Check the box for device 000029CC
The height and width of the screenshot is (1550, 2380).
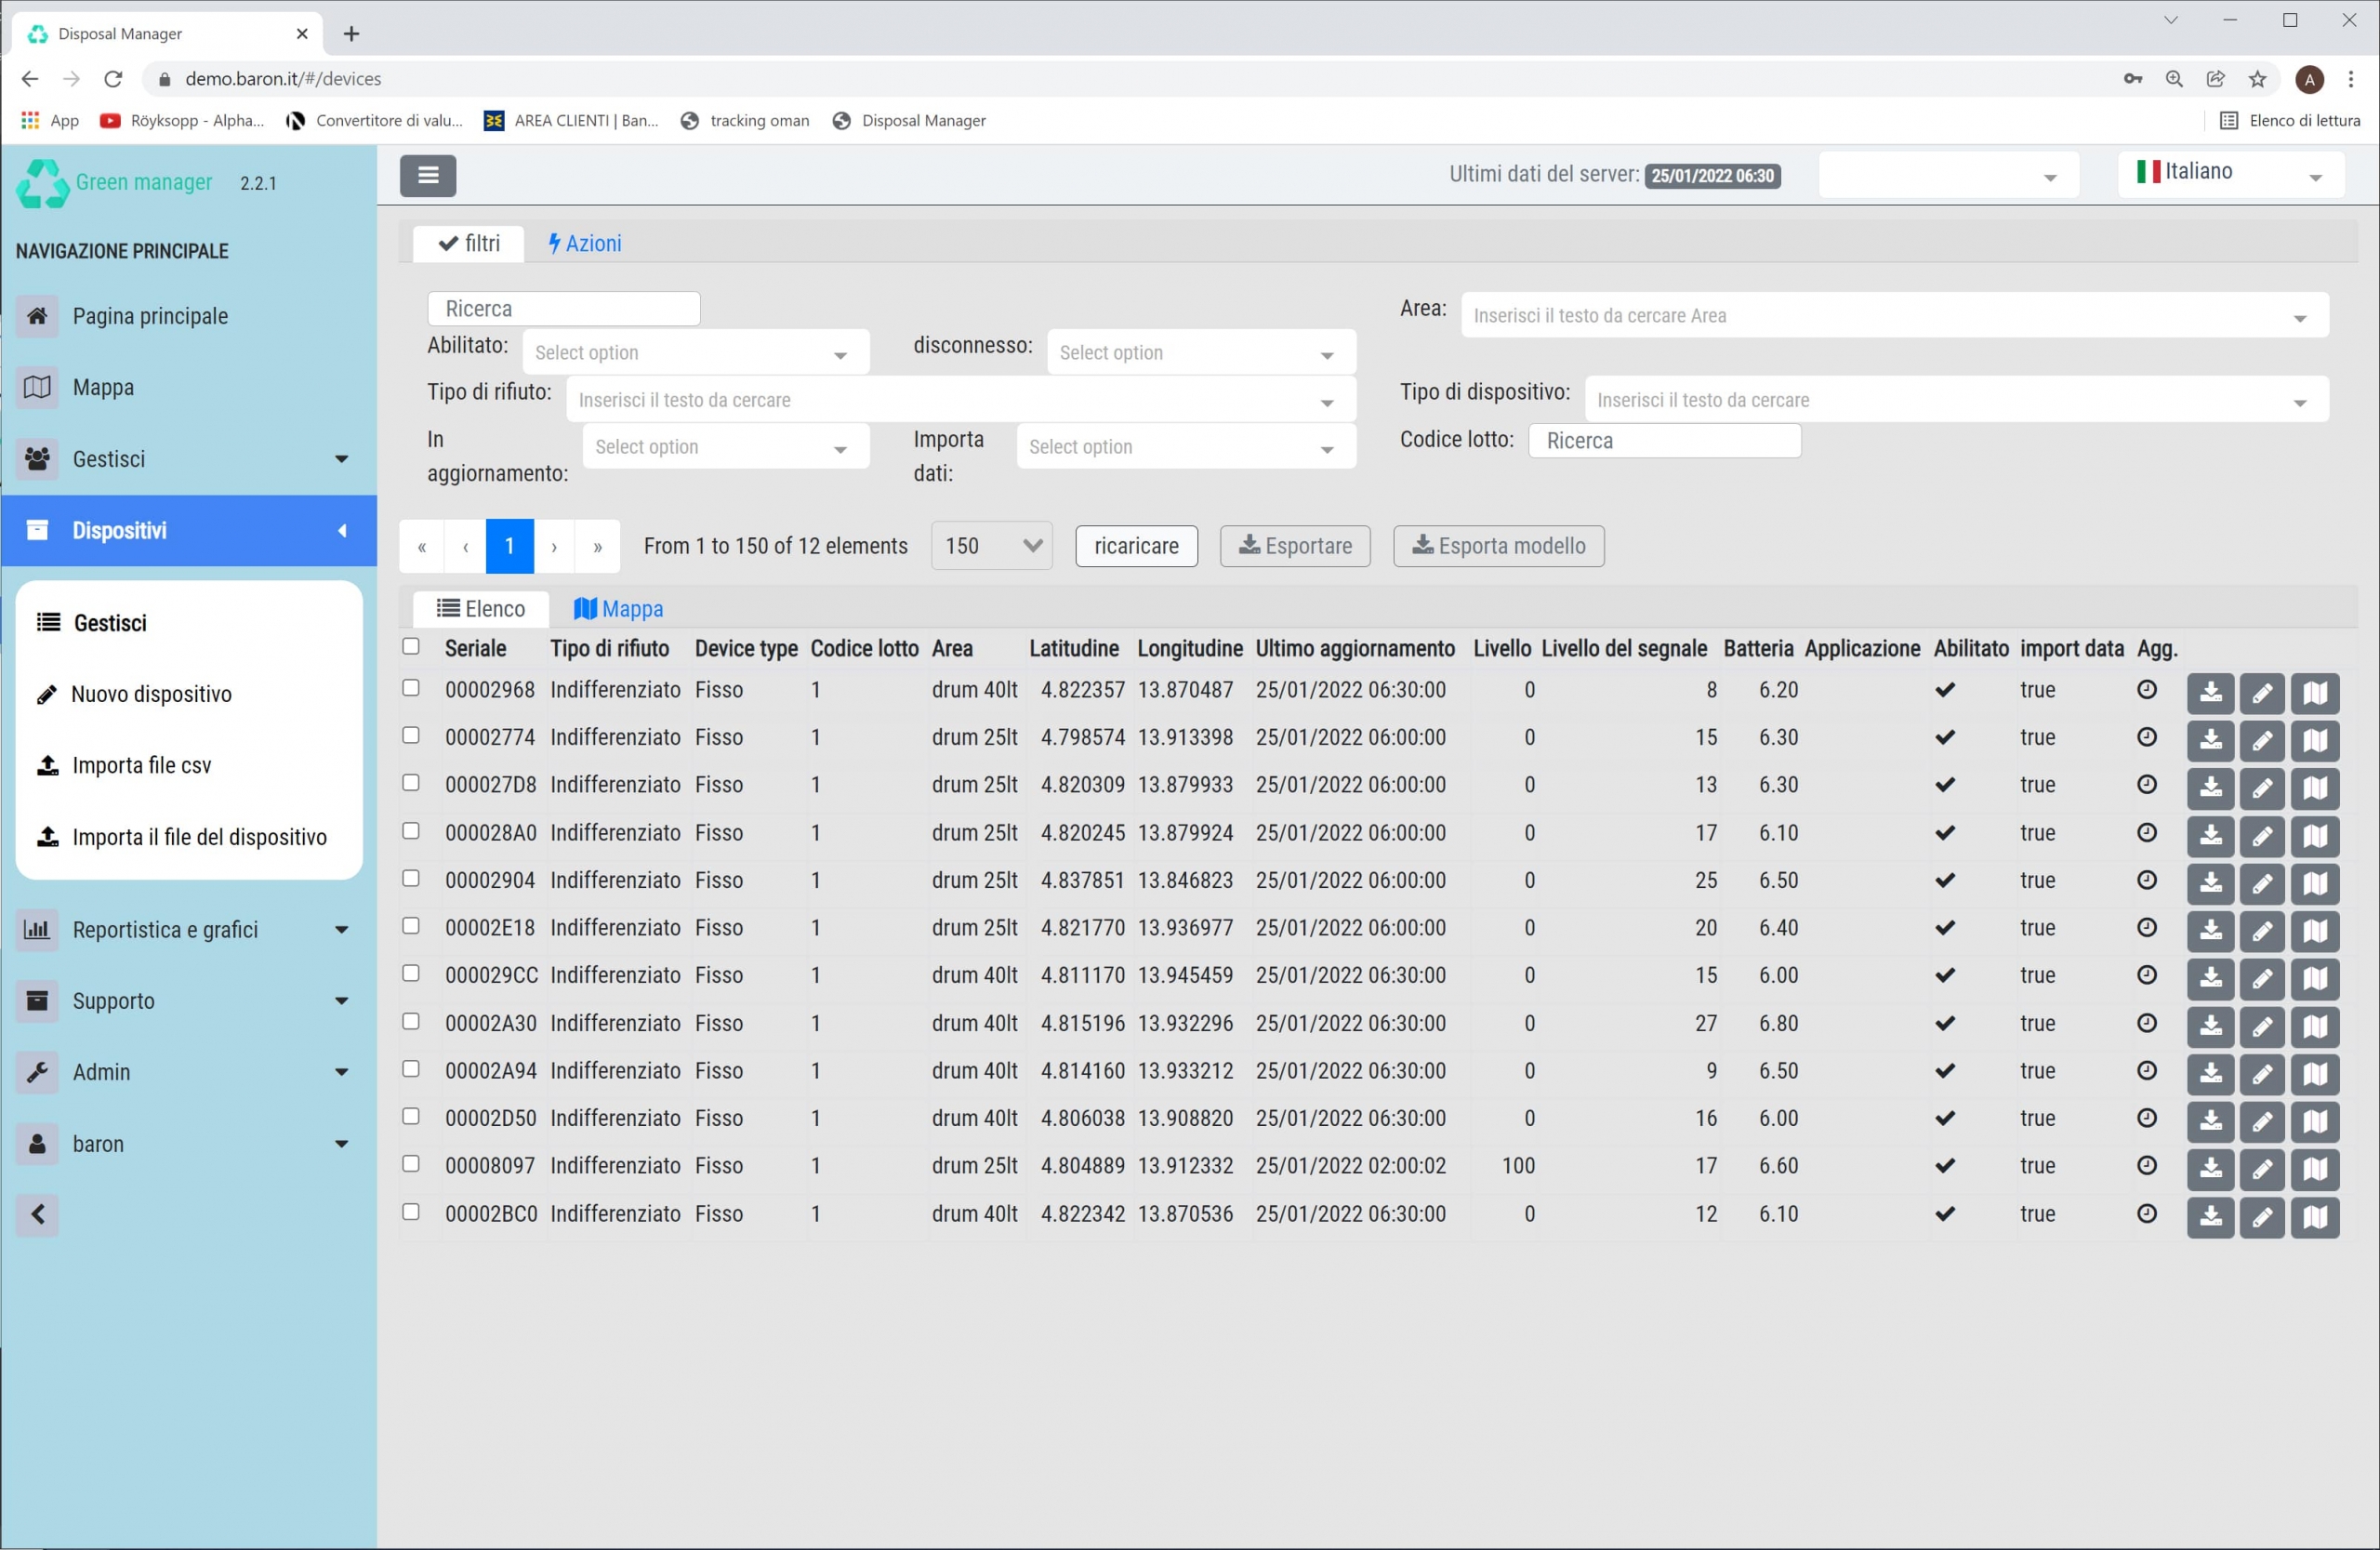pos(411,974)
